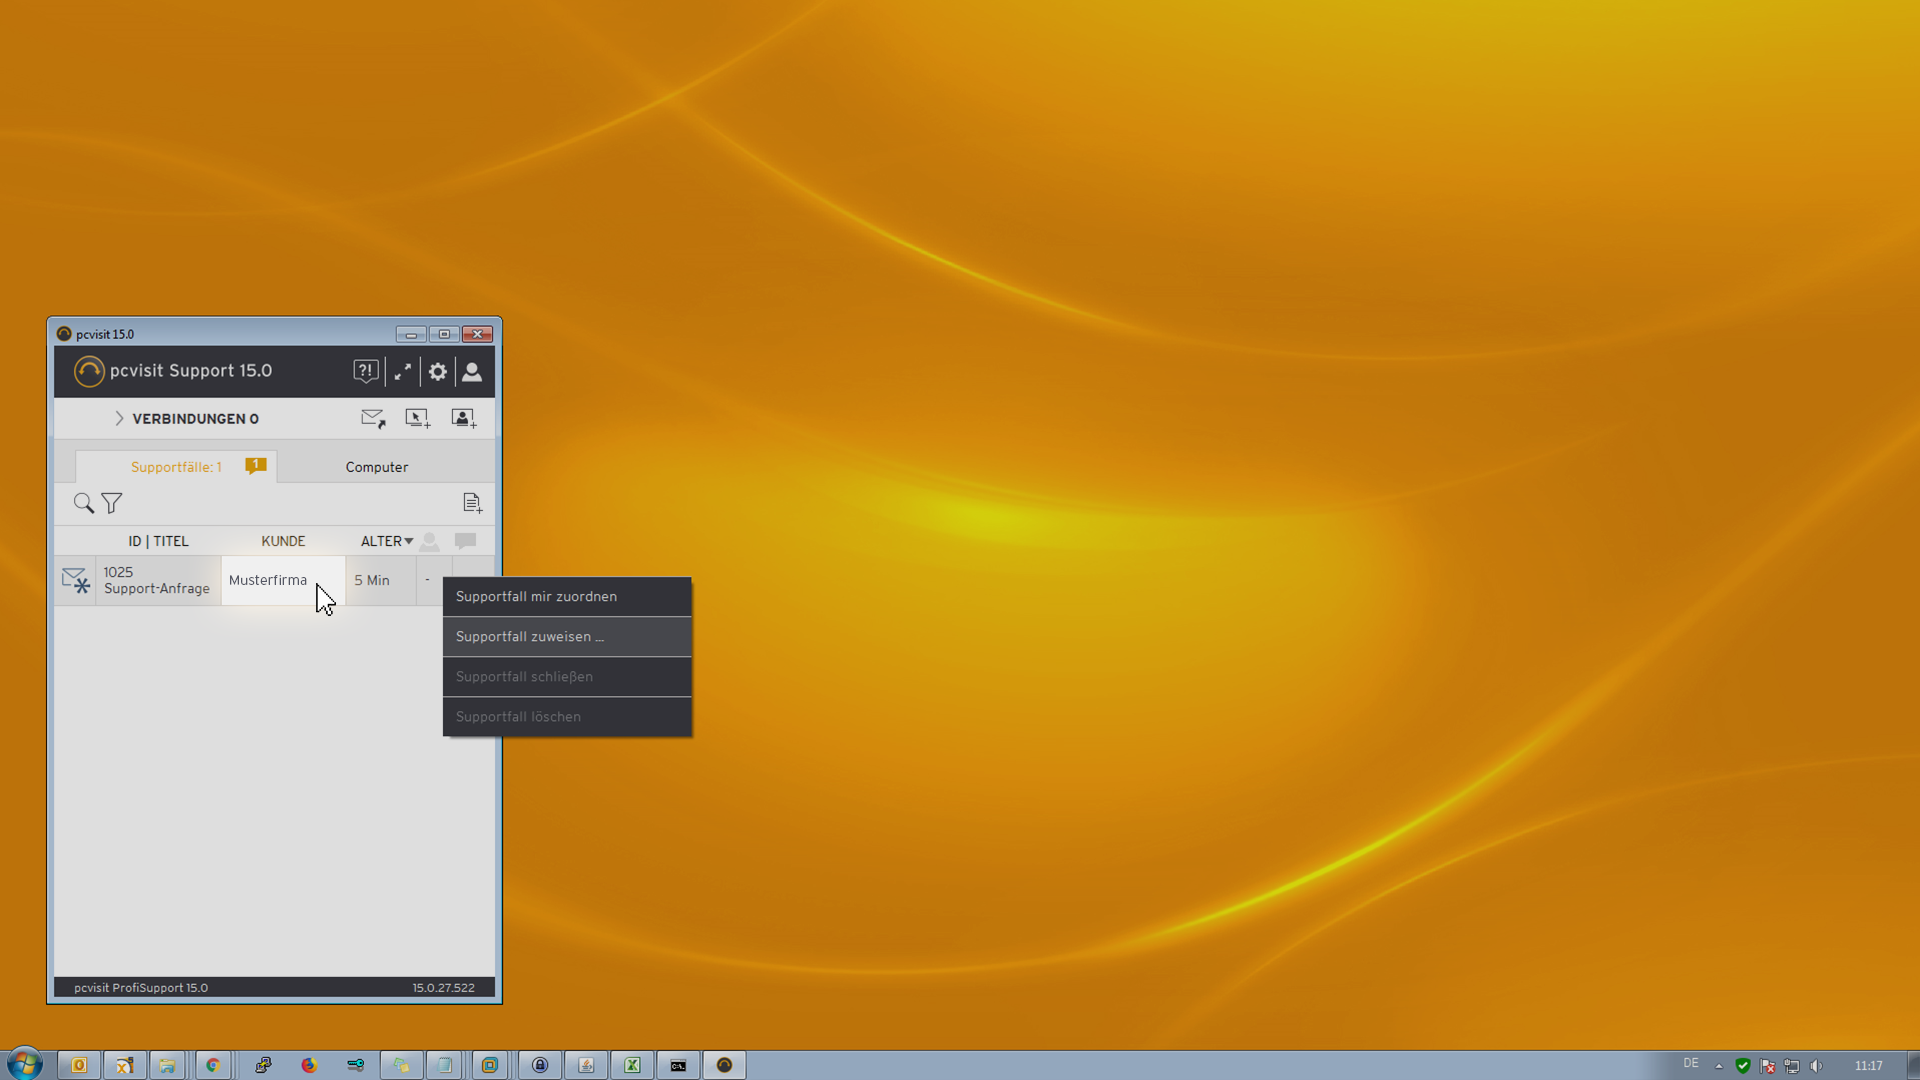
Task: Open the Windows Start button
Action: coord(24,1064)
